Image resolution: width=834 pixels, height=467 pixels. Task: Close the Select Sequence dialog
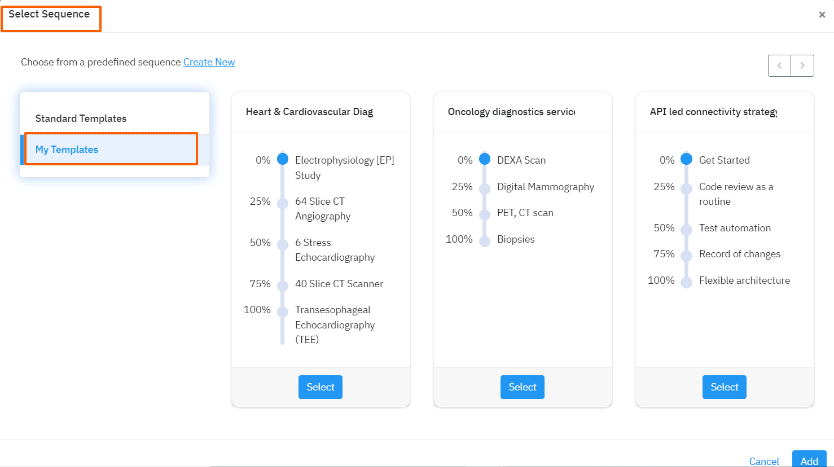tap(821, 15)
